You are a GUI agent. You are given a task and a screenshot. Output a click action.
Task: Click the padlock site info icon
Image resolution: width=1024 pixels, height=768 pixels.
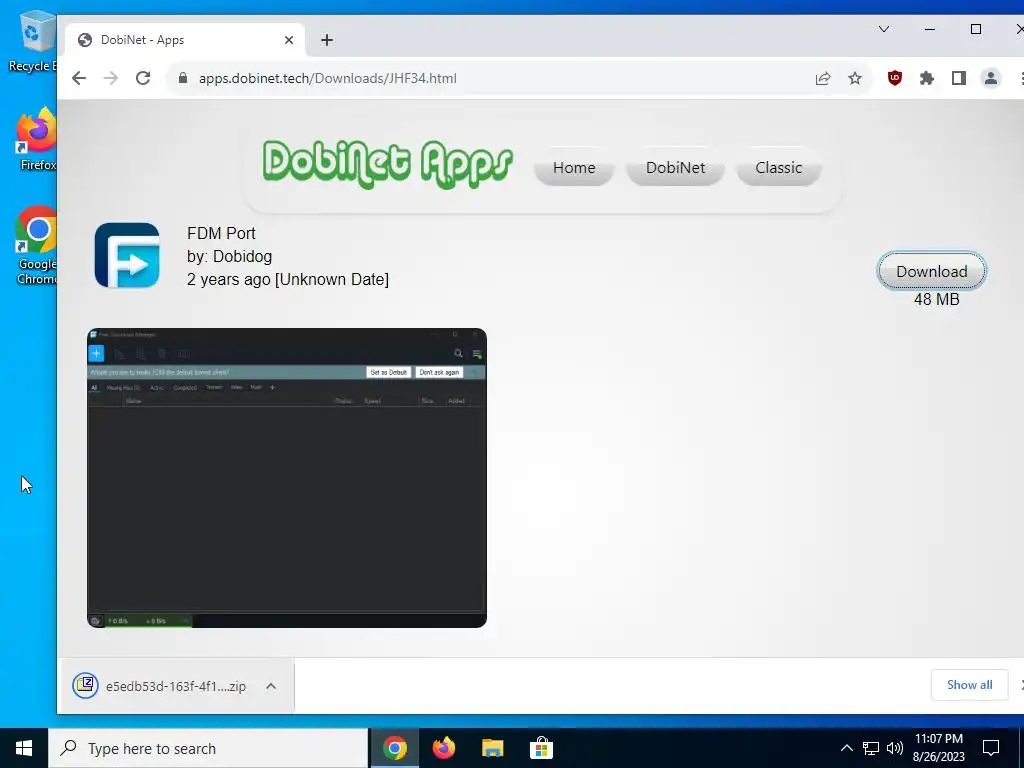tap(184, 78)
